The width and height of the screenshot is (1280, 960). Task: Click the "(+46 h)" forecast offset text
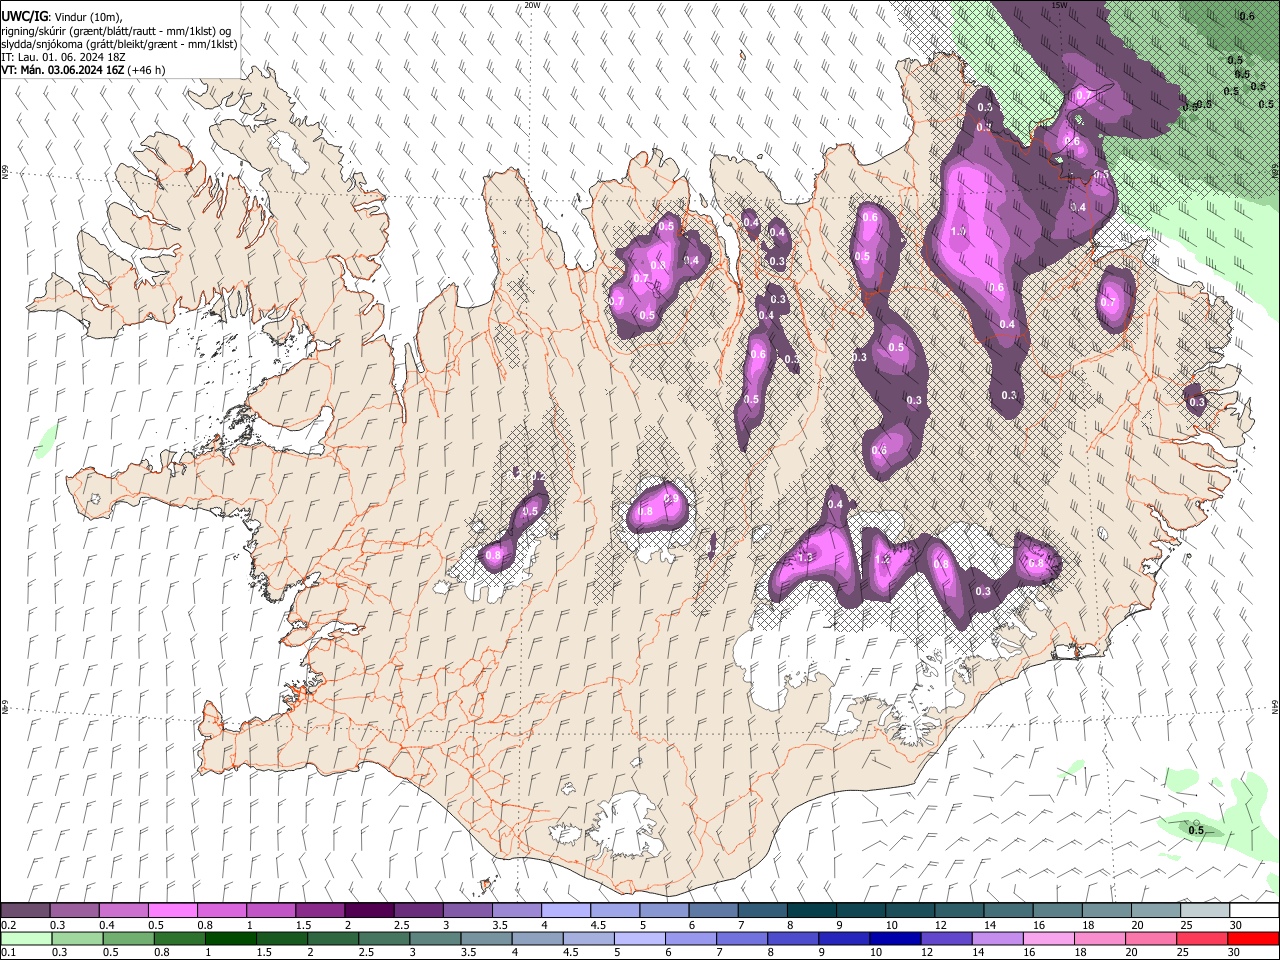click(146, 70)
